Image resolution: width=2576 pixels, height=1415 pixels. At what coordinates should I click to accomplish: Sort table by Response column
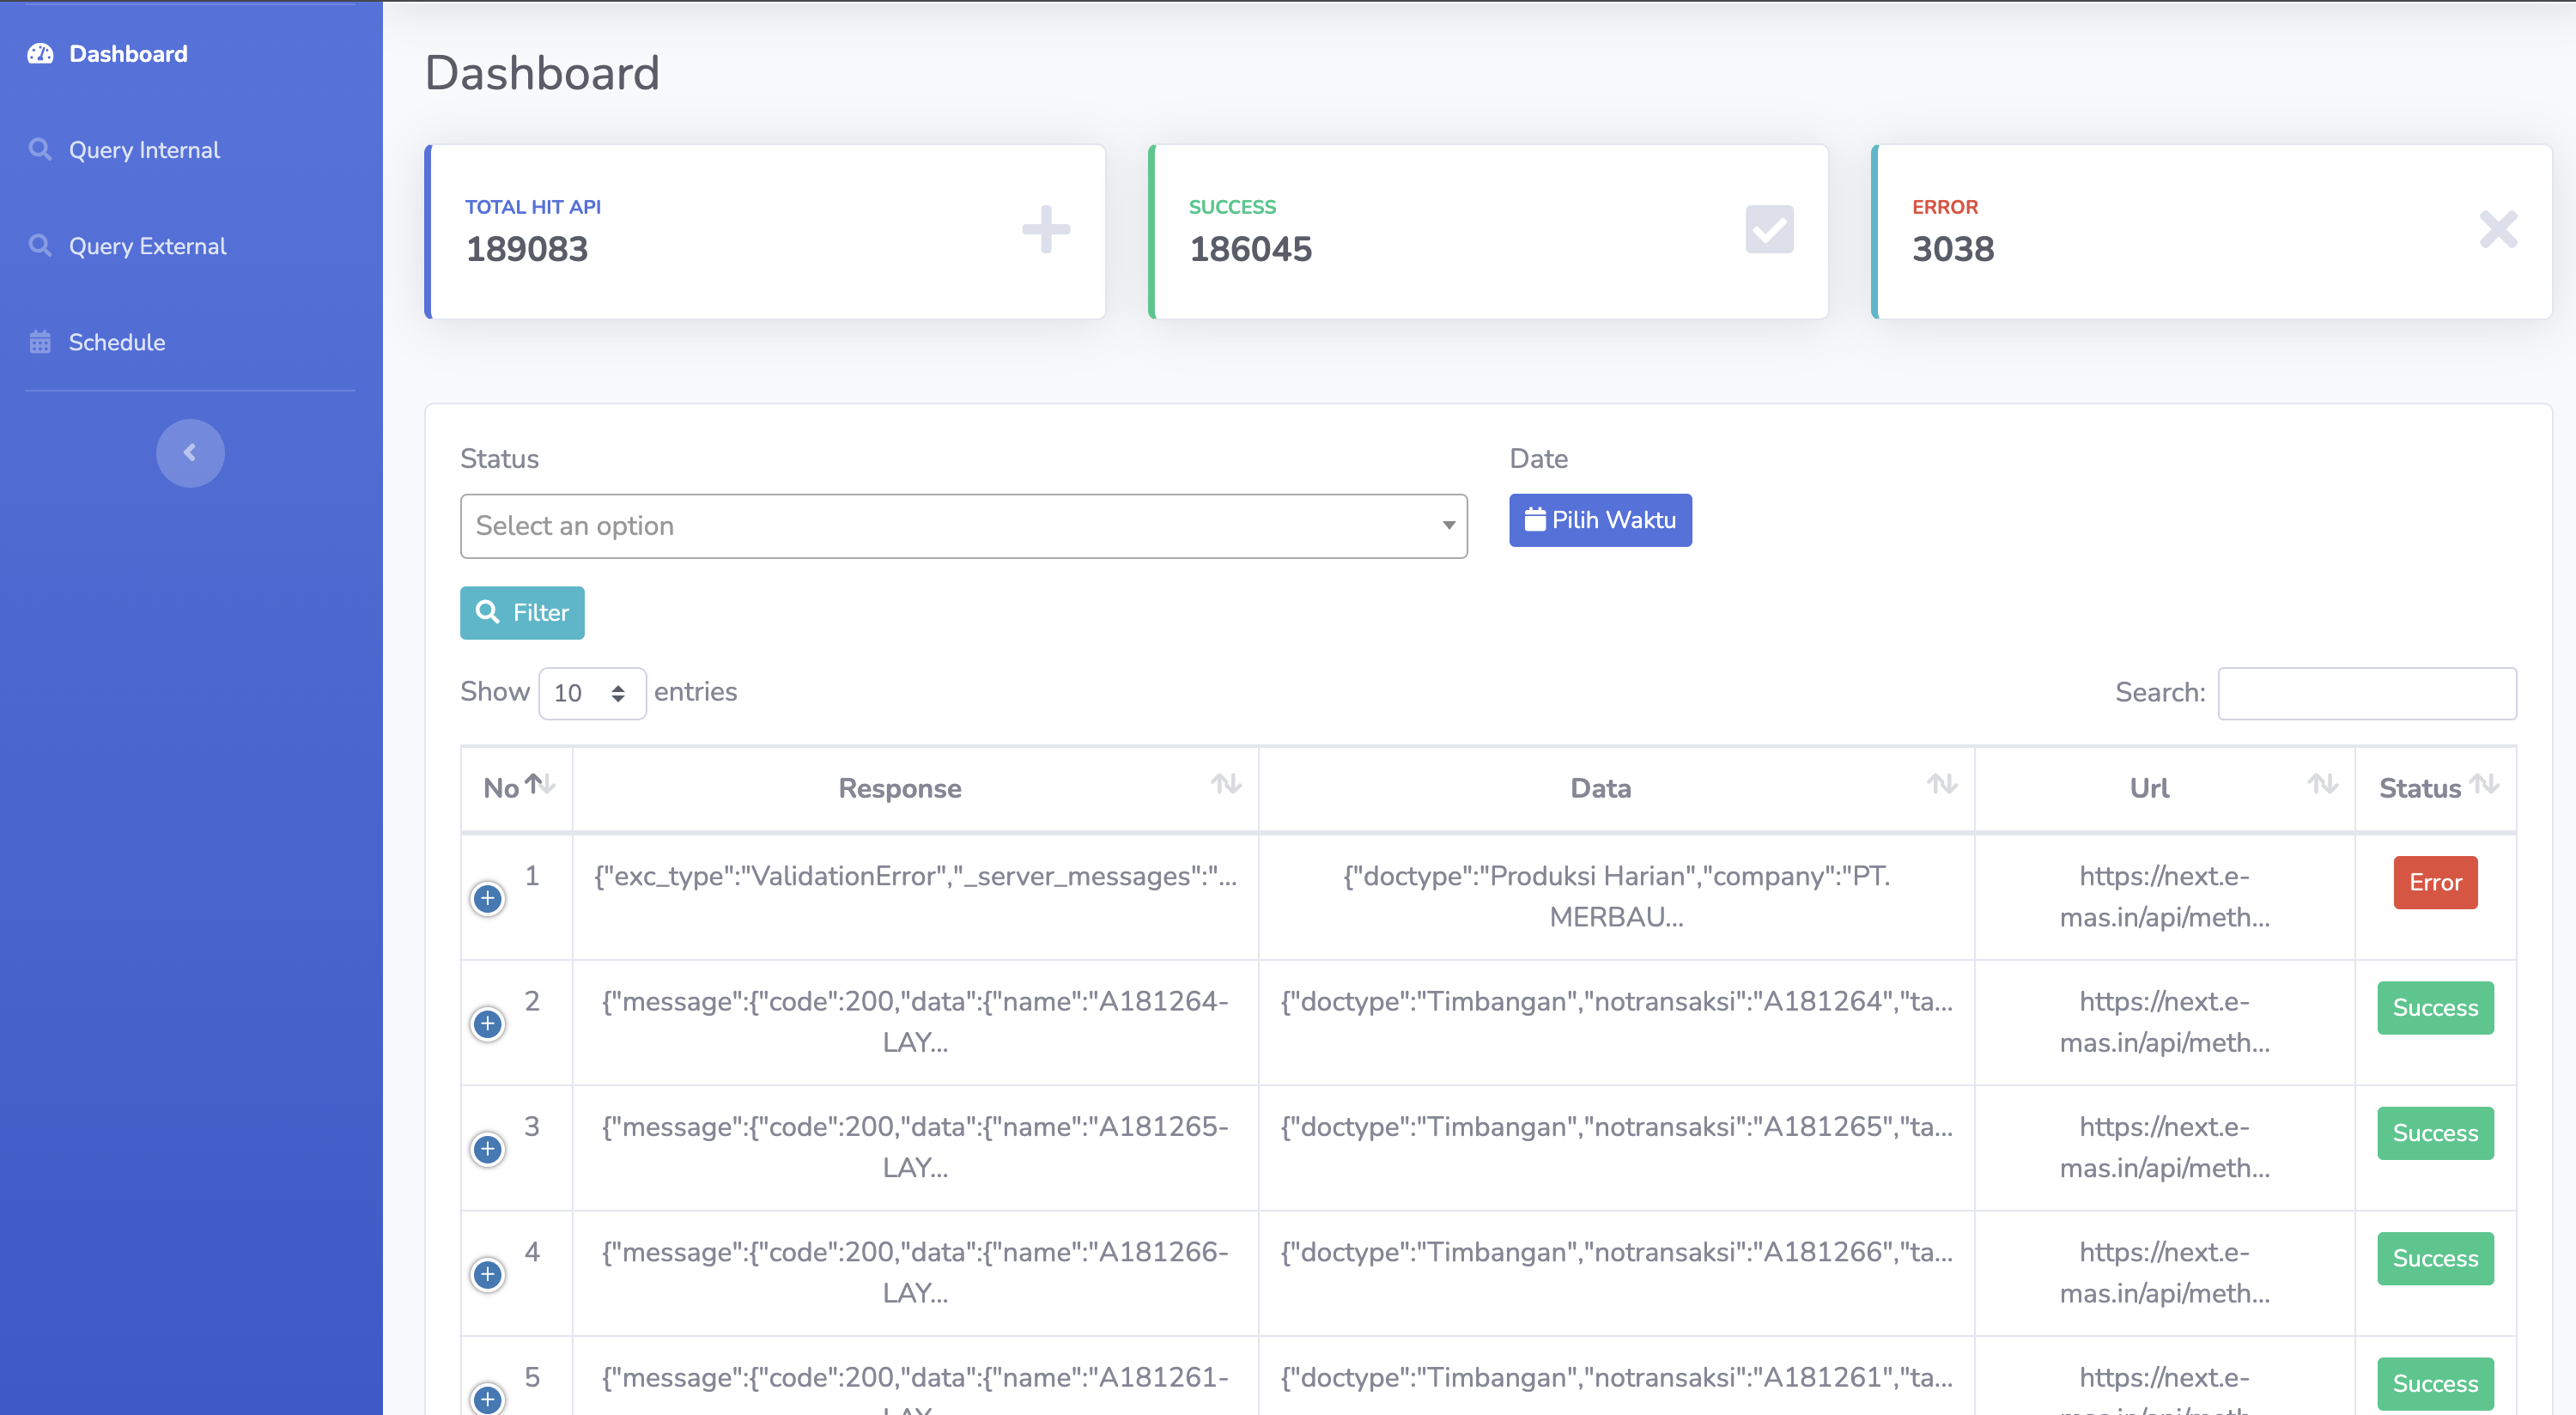click(x=915, y=788)
